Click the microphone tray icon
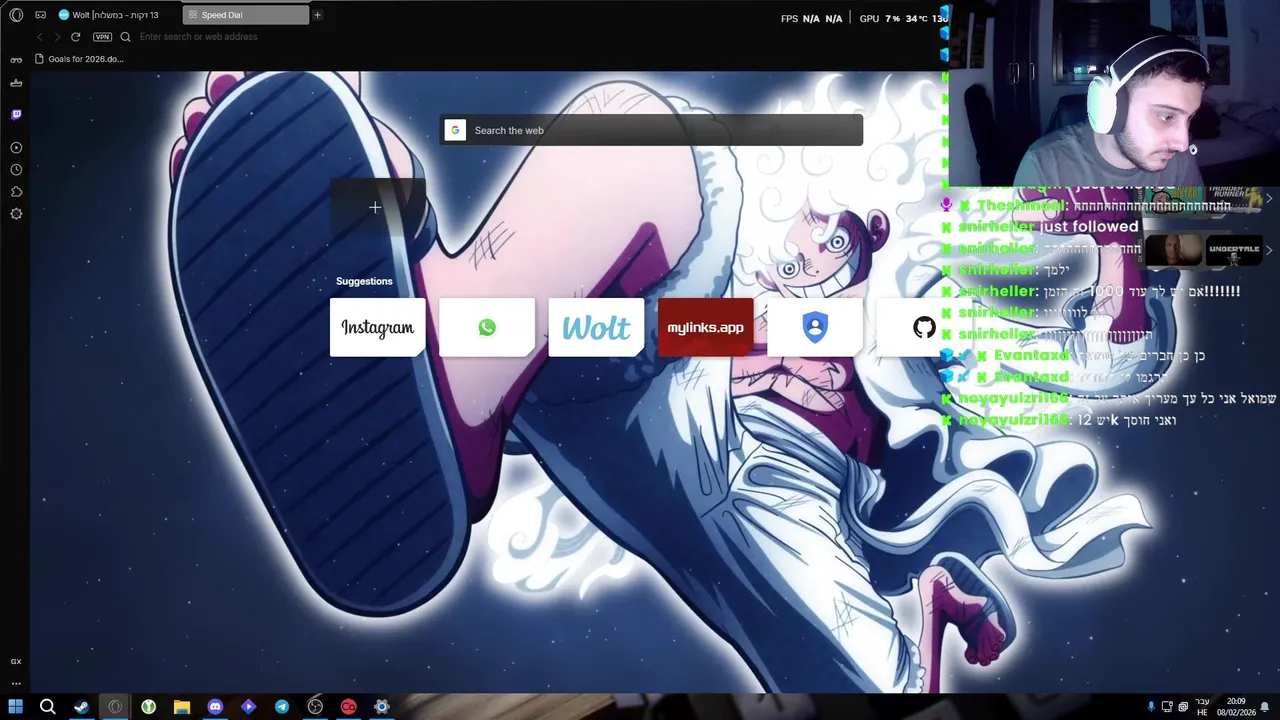The width and height of the screenshot is (1280, 720). [1151, 706]
